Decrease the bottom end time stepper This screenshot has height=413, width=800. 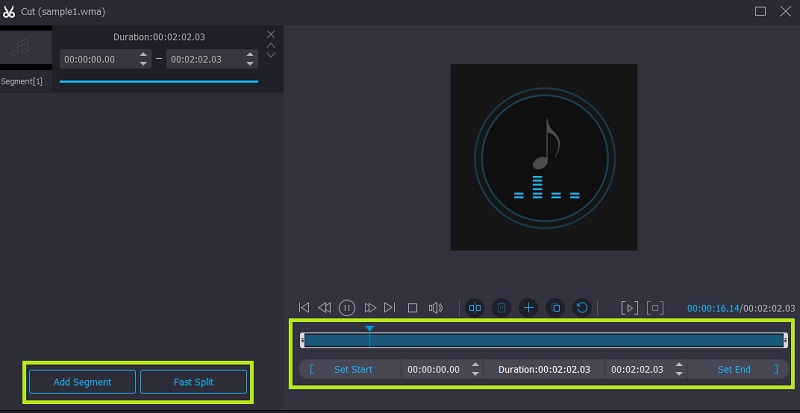click(x=679, y=374)
